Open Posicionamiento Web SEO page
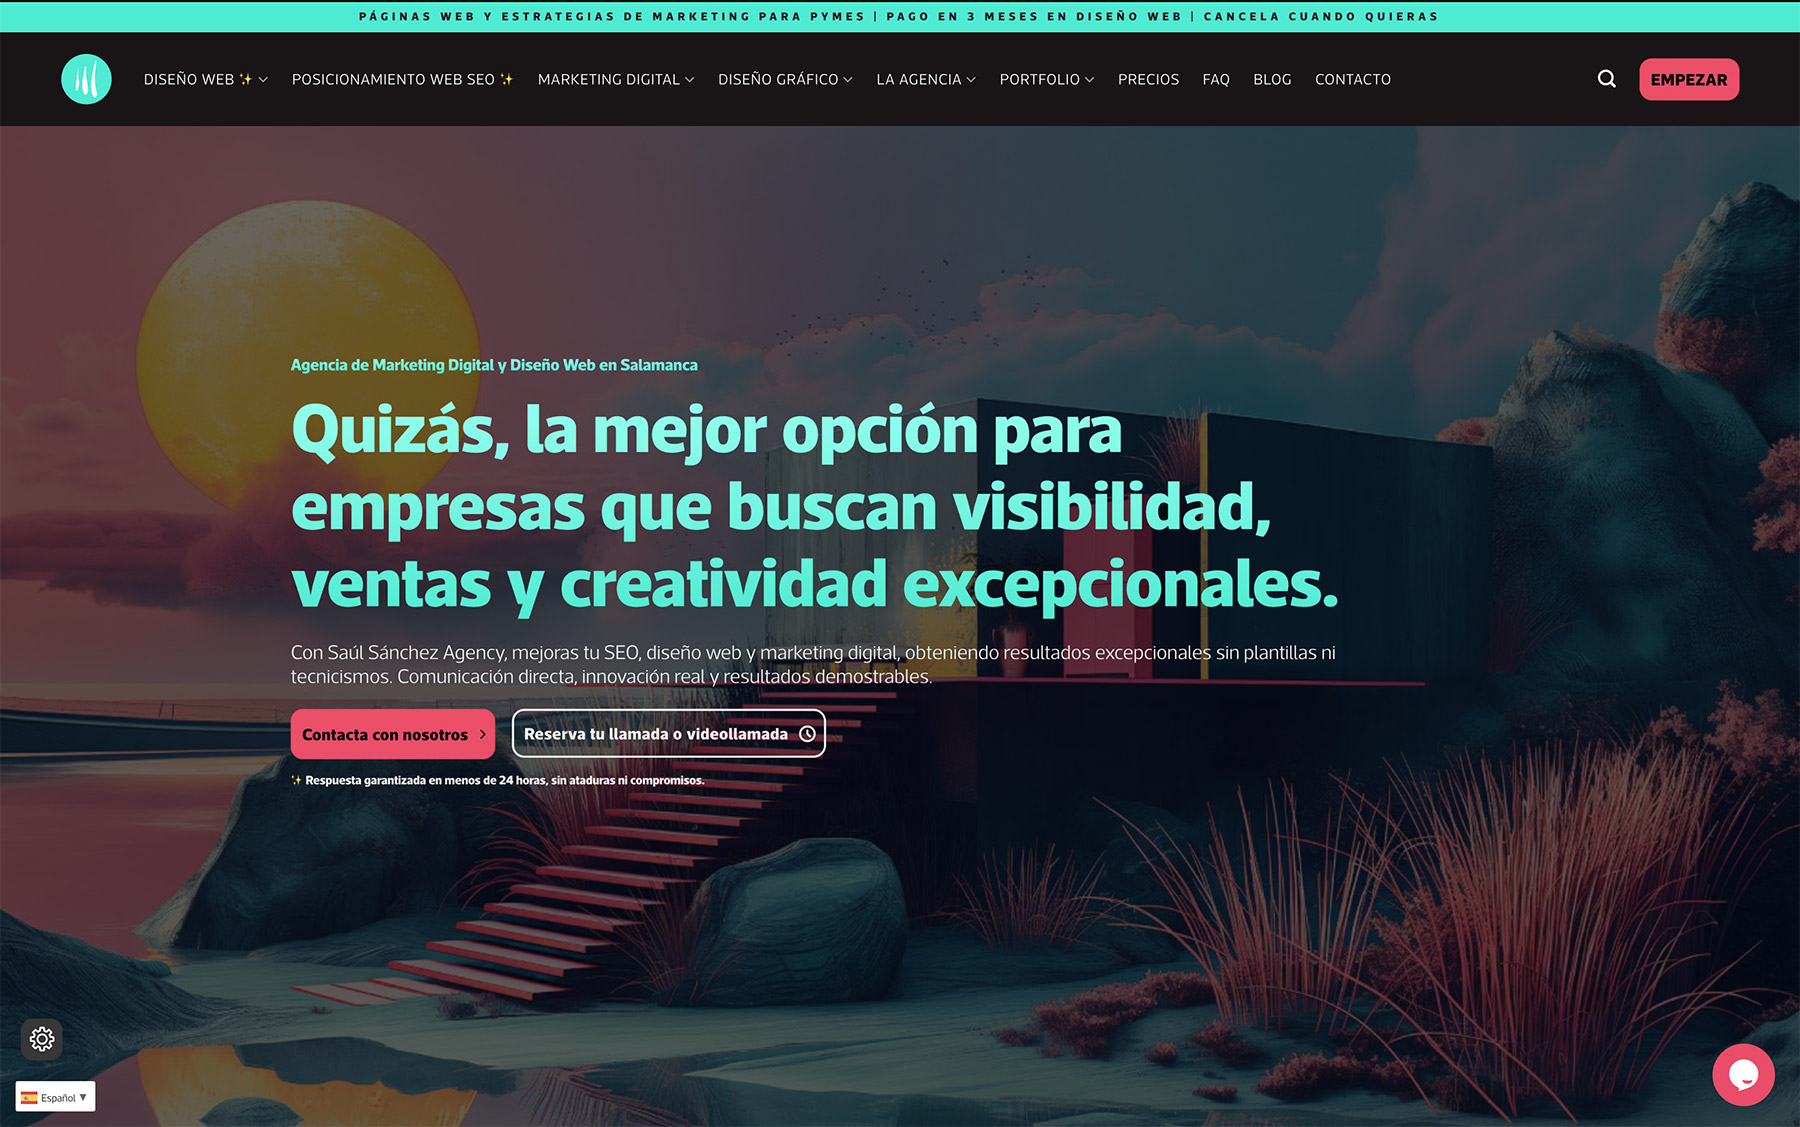This screenshot has height=1127, width=1800. pos(403,79)
